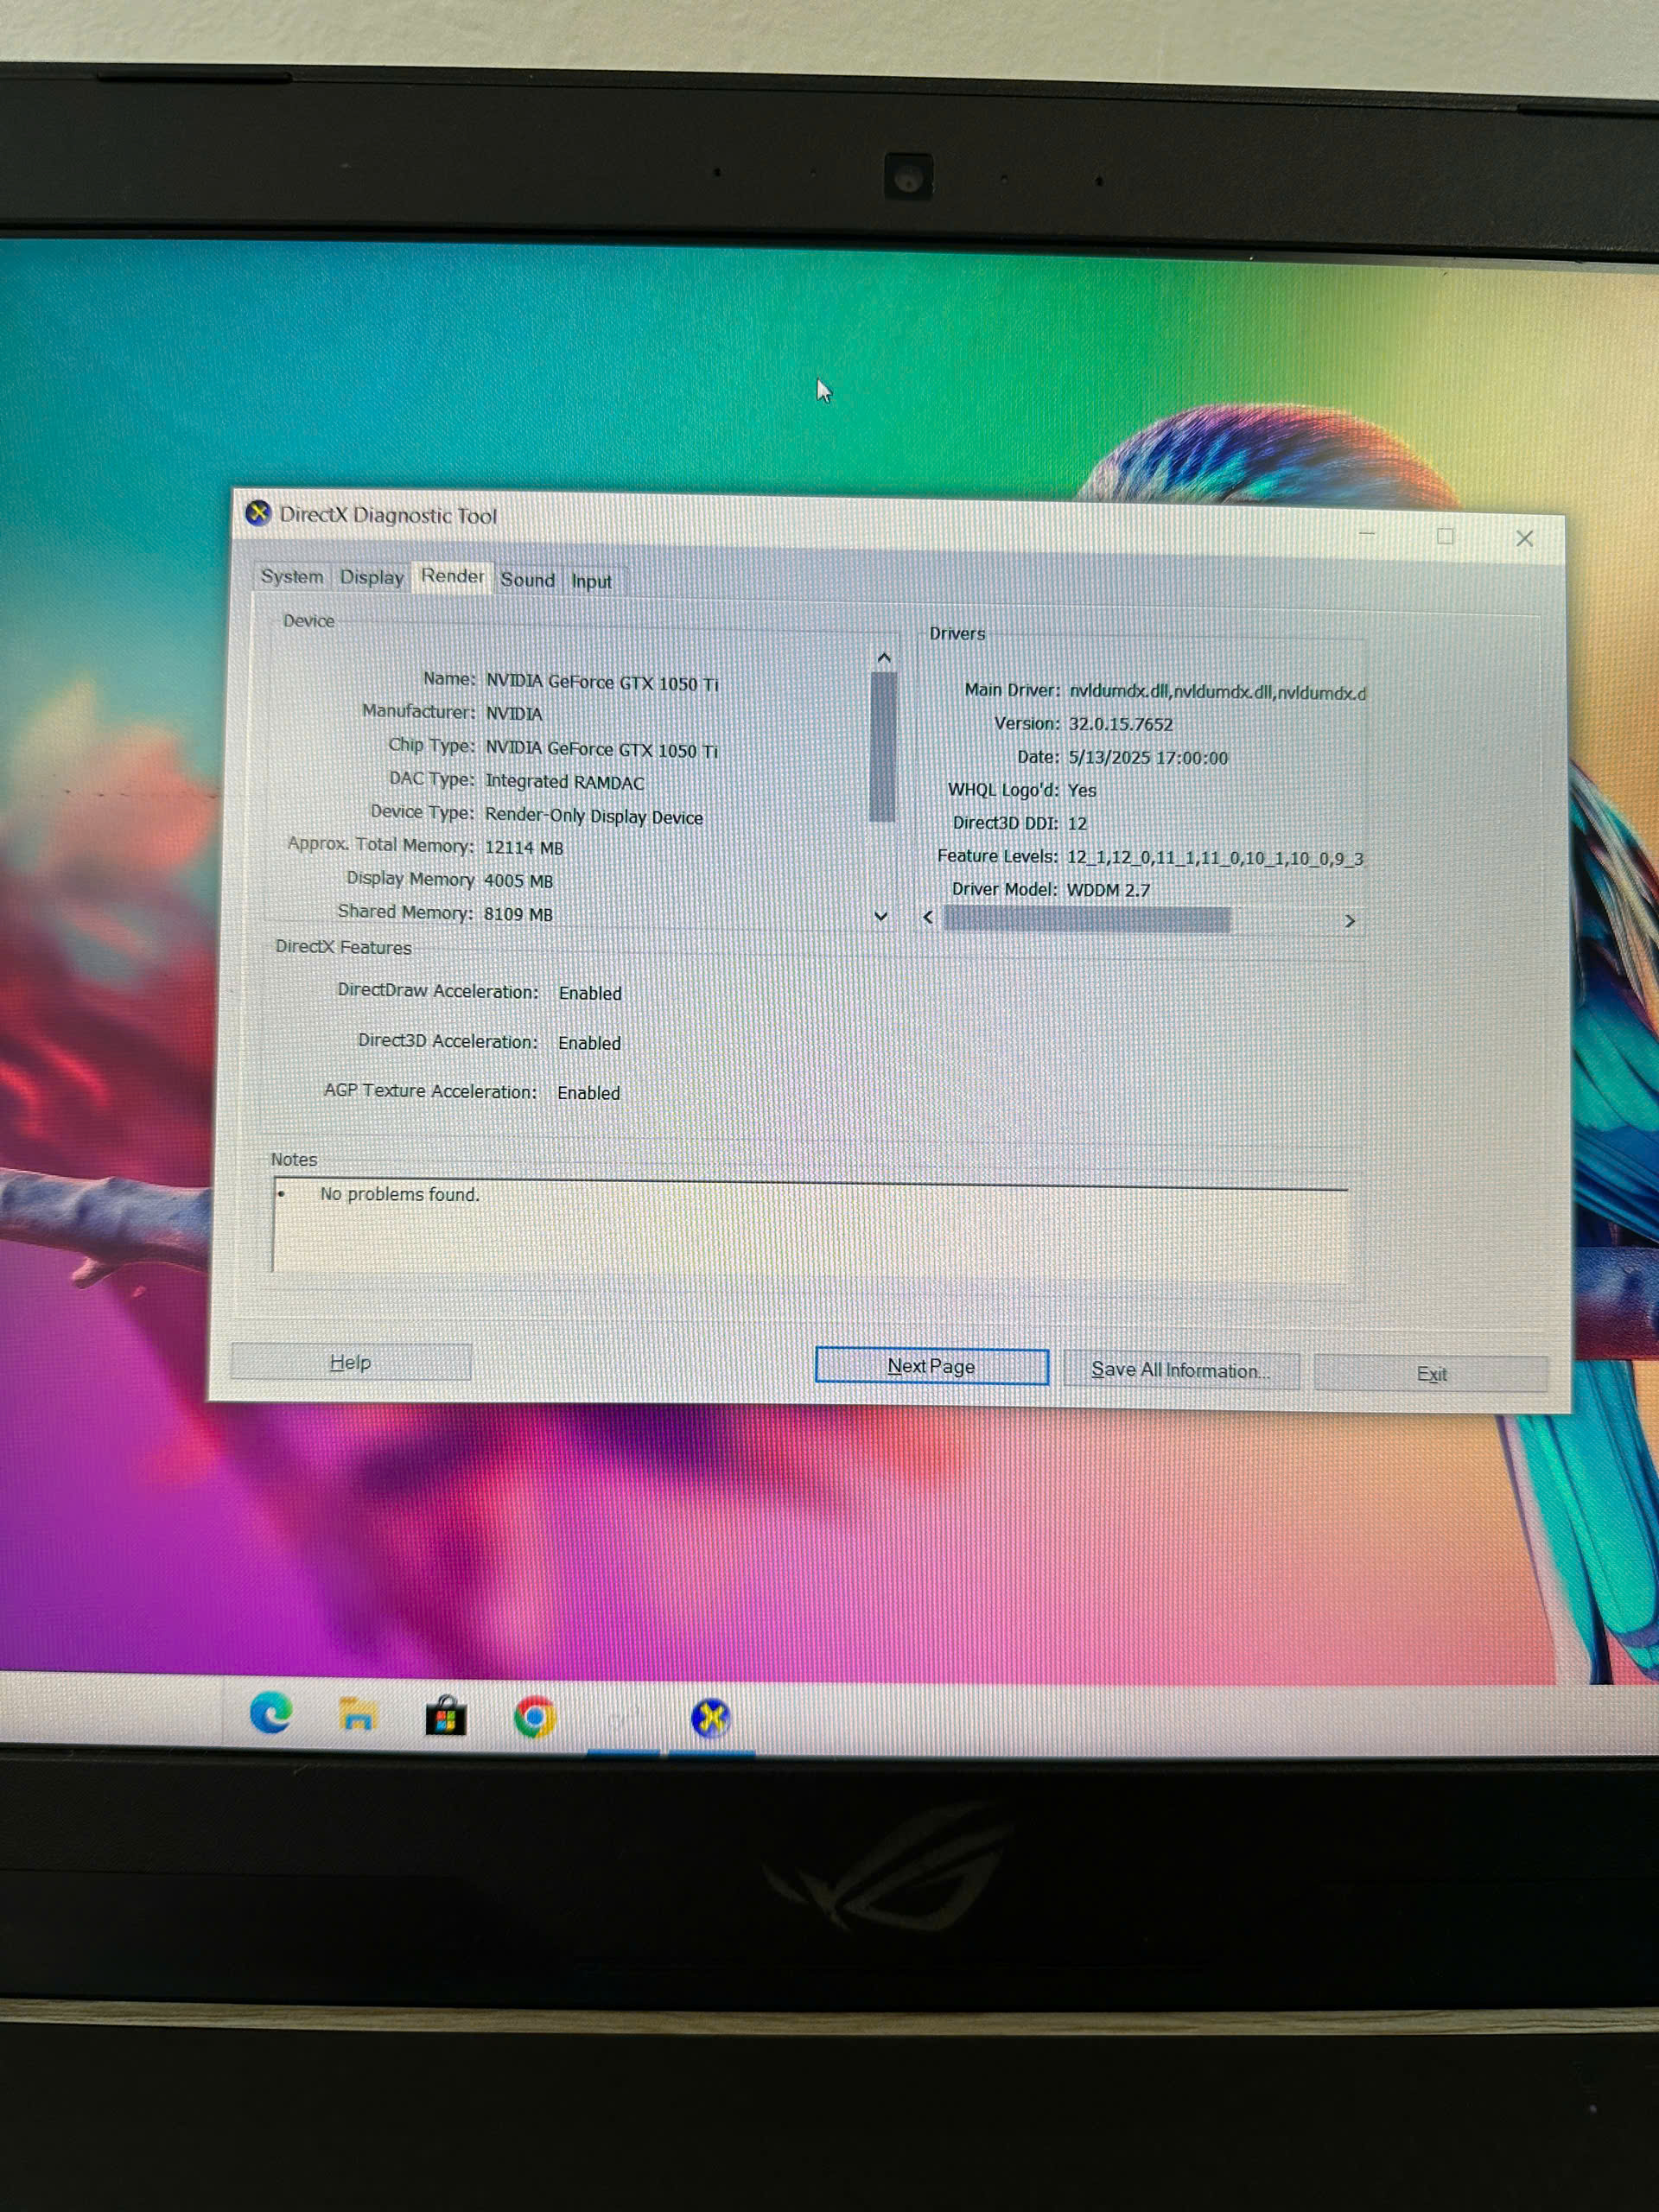This screenshot has height=2212, width=1659.
Task: Click the Direct3D DDI value 12
Action: (x=1077, y=824)
